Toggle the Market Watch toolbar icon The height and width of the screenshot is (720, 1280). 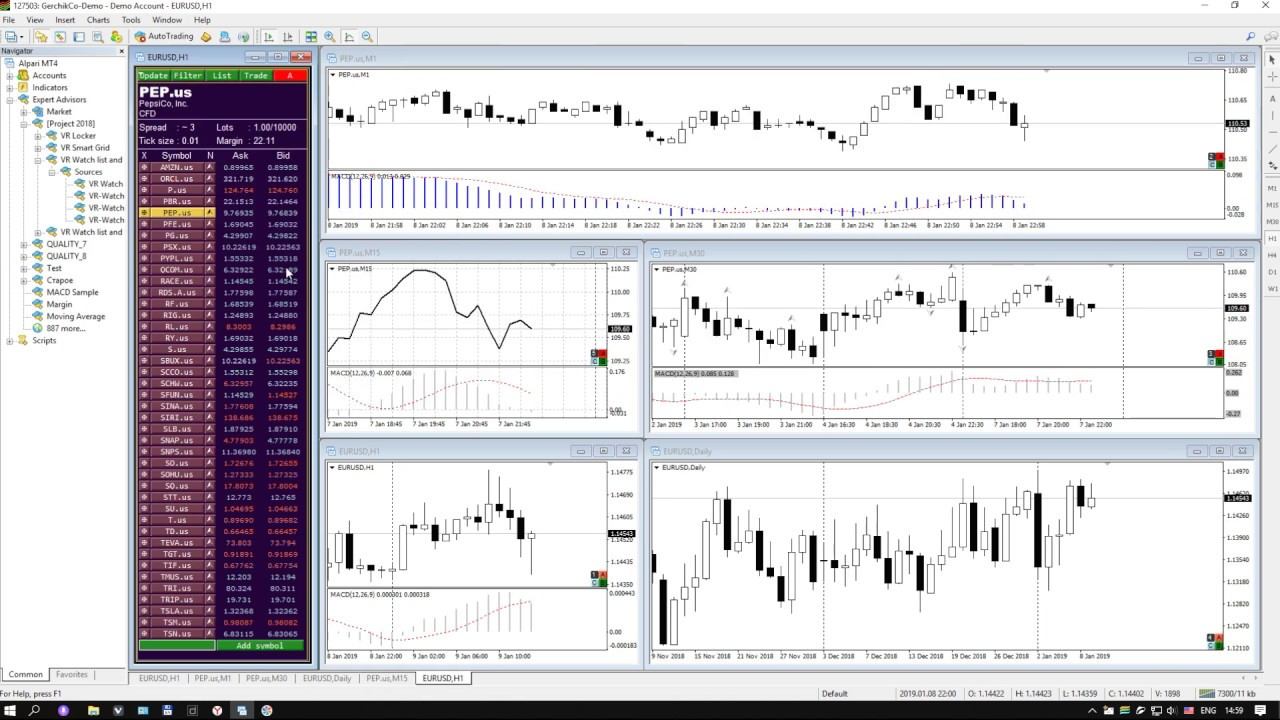click(60, 37)
